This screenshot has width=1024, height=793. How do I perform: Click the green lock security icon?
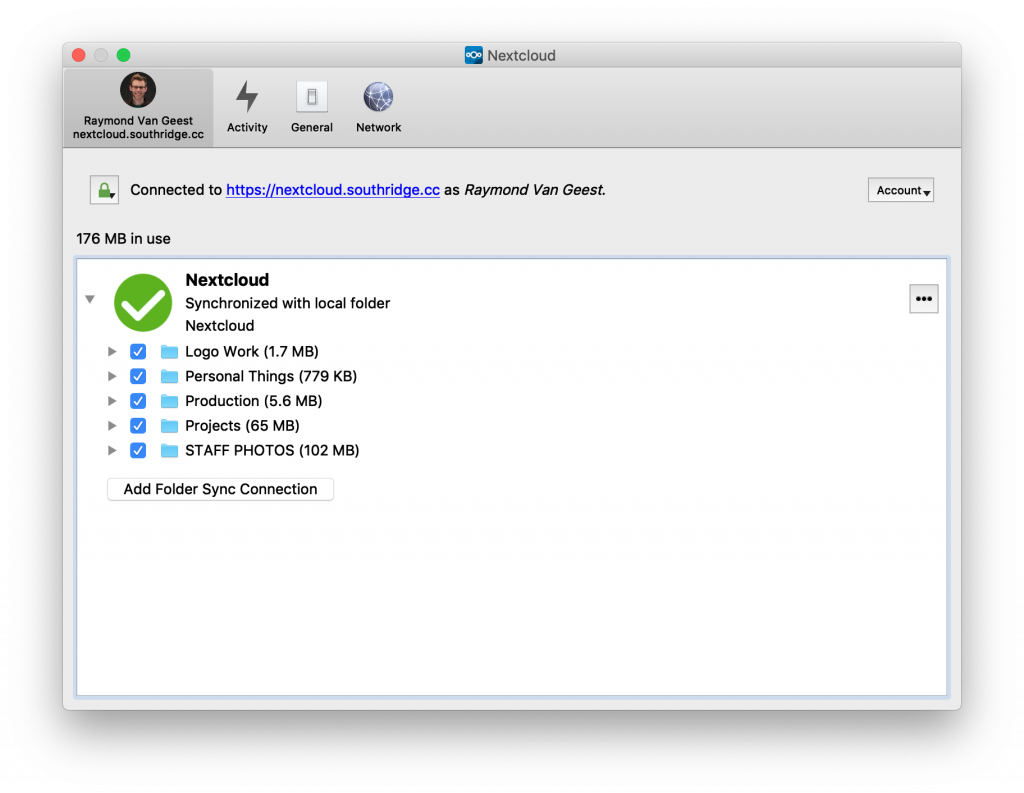pos(104,190)
